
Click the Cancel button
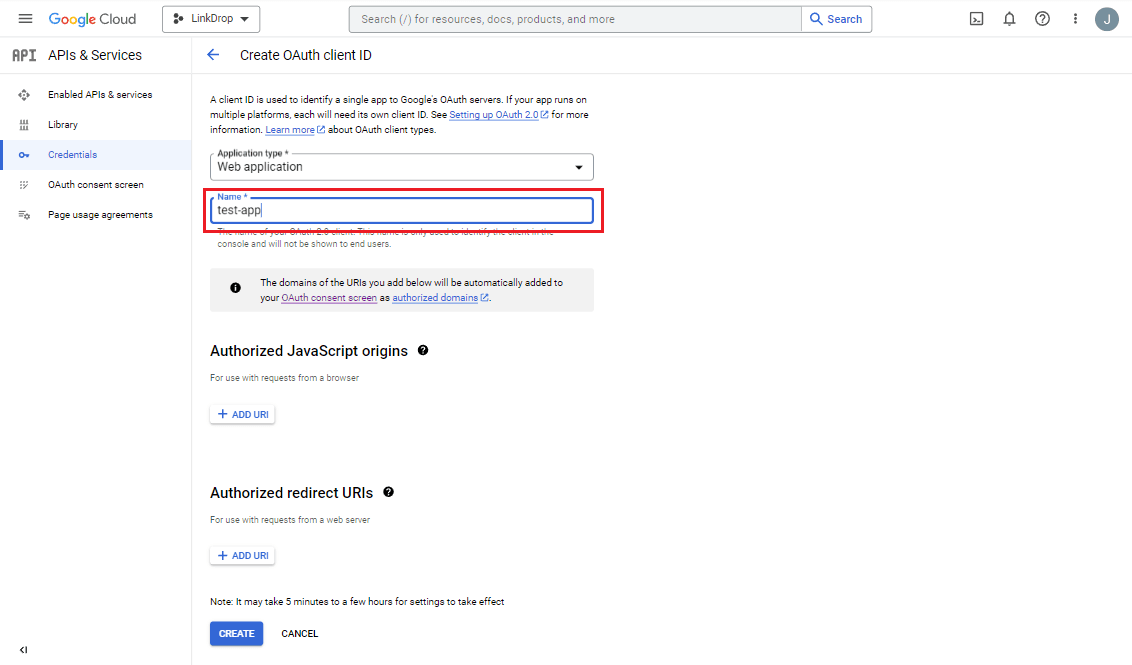pyautogui.click(x=299, y=634)
